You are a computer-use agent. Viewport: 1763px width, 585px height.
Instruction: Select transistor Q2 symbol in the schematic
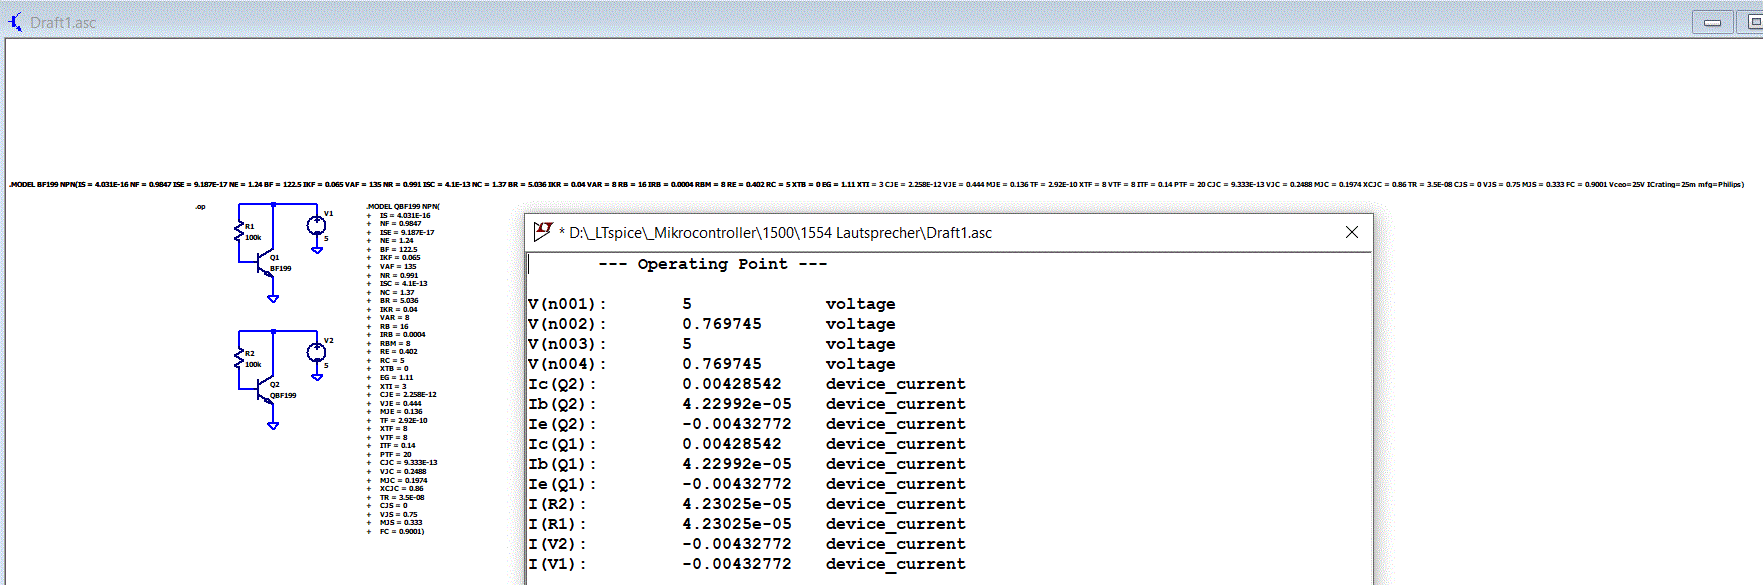pos(266,391)
